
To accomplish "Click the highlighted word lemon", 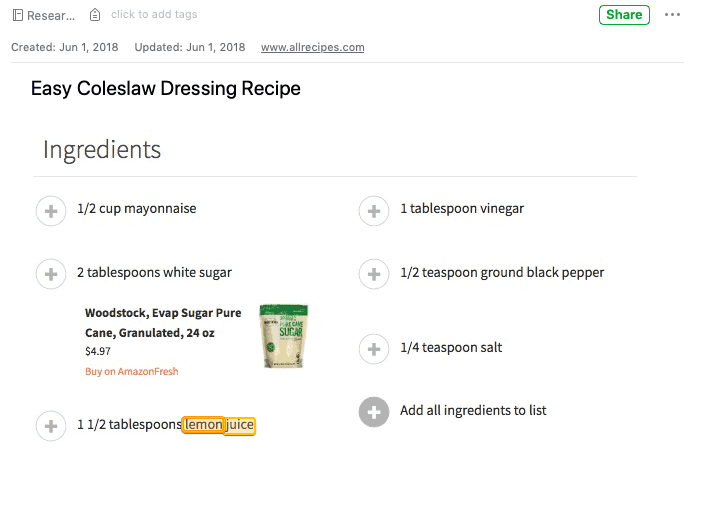I will click(203, 425).
